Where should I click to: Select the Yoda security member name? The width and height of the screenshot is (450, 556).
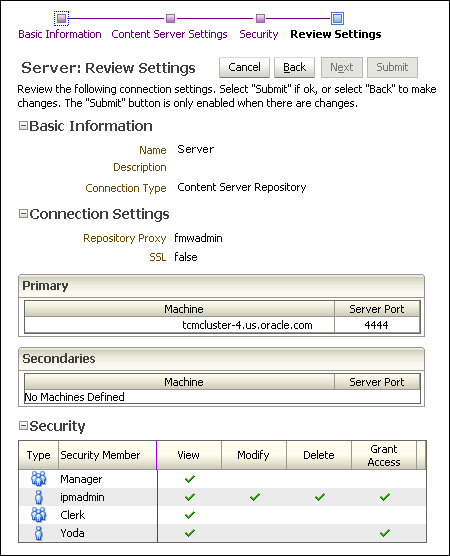click(72, 533)
